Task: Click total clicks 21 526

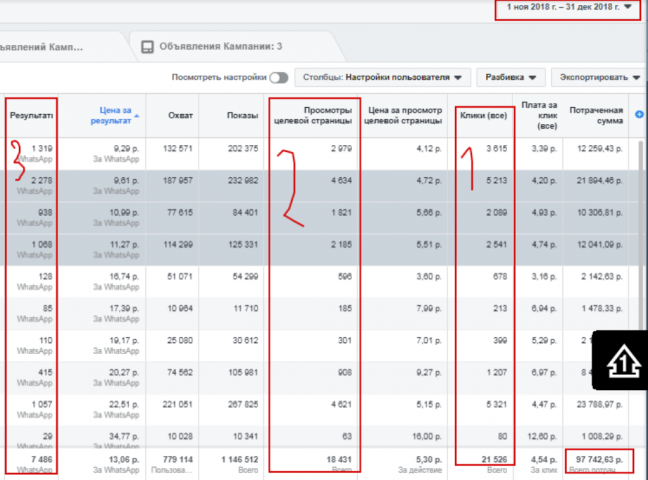Action: [x=494, y=459]
